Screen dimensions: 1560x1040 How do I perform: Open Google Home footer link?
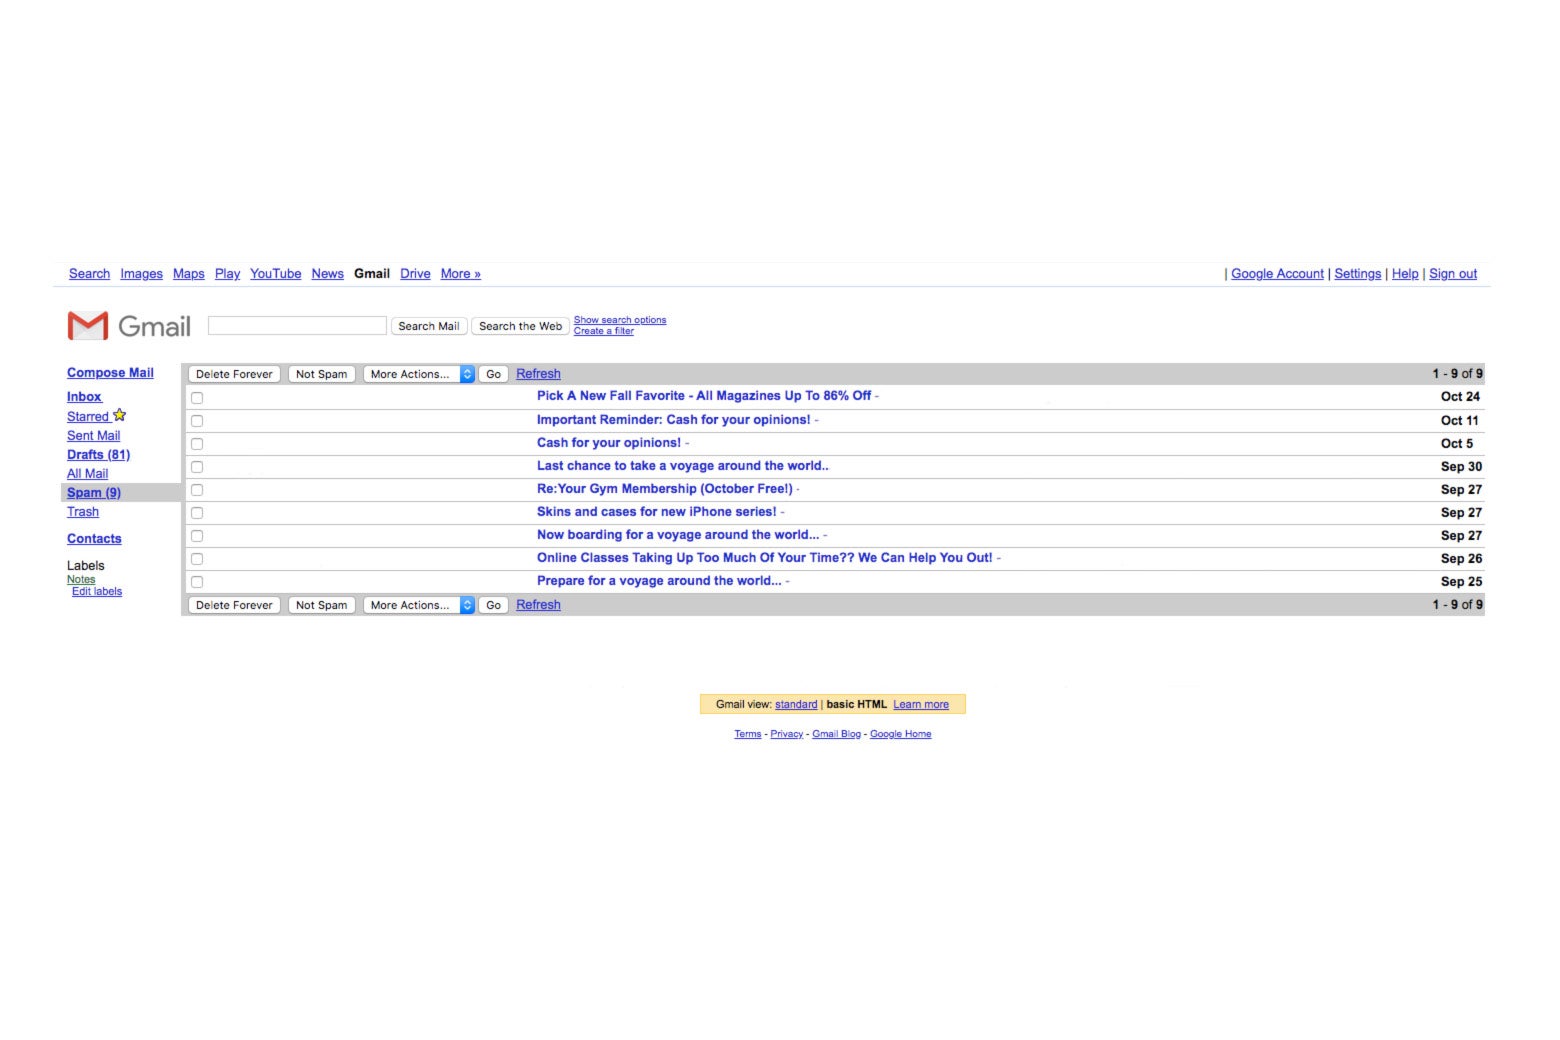(x=900, y=734)
